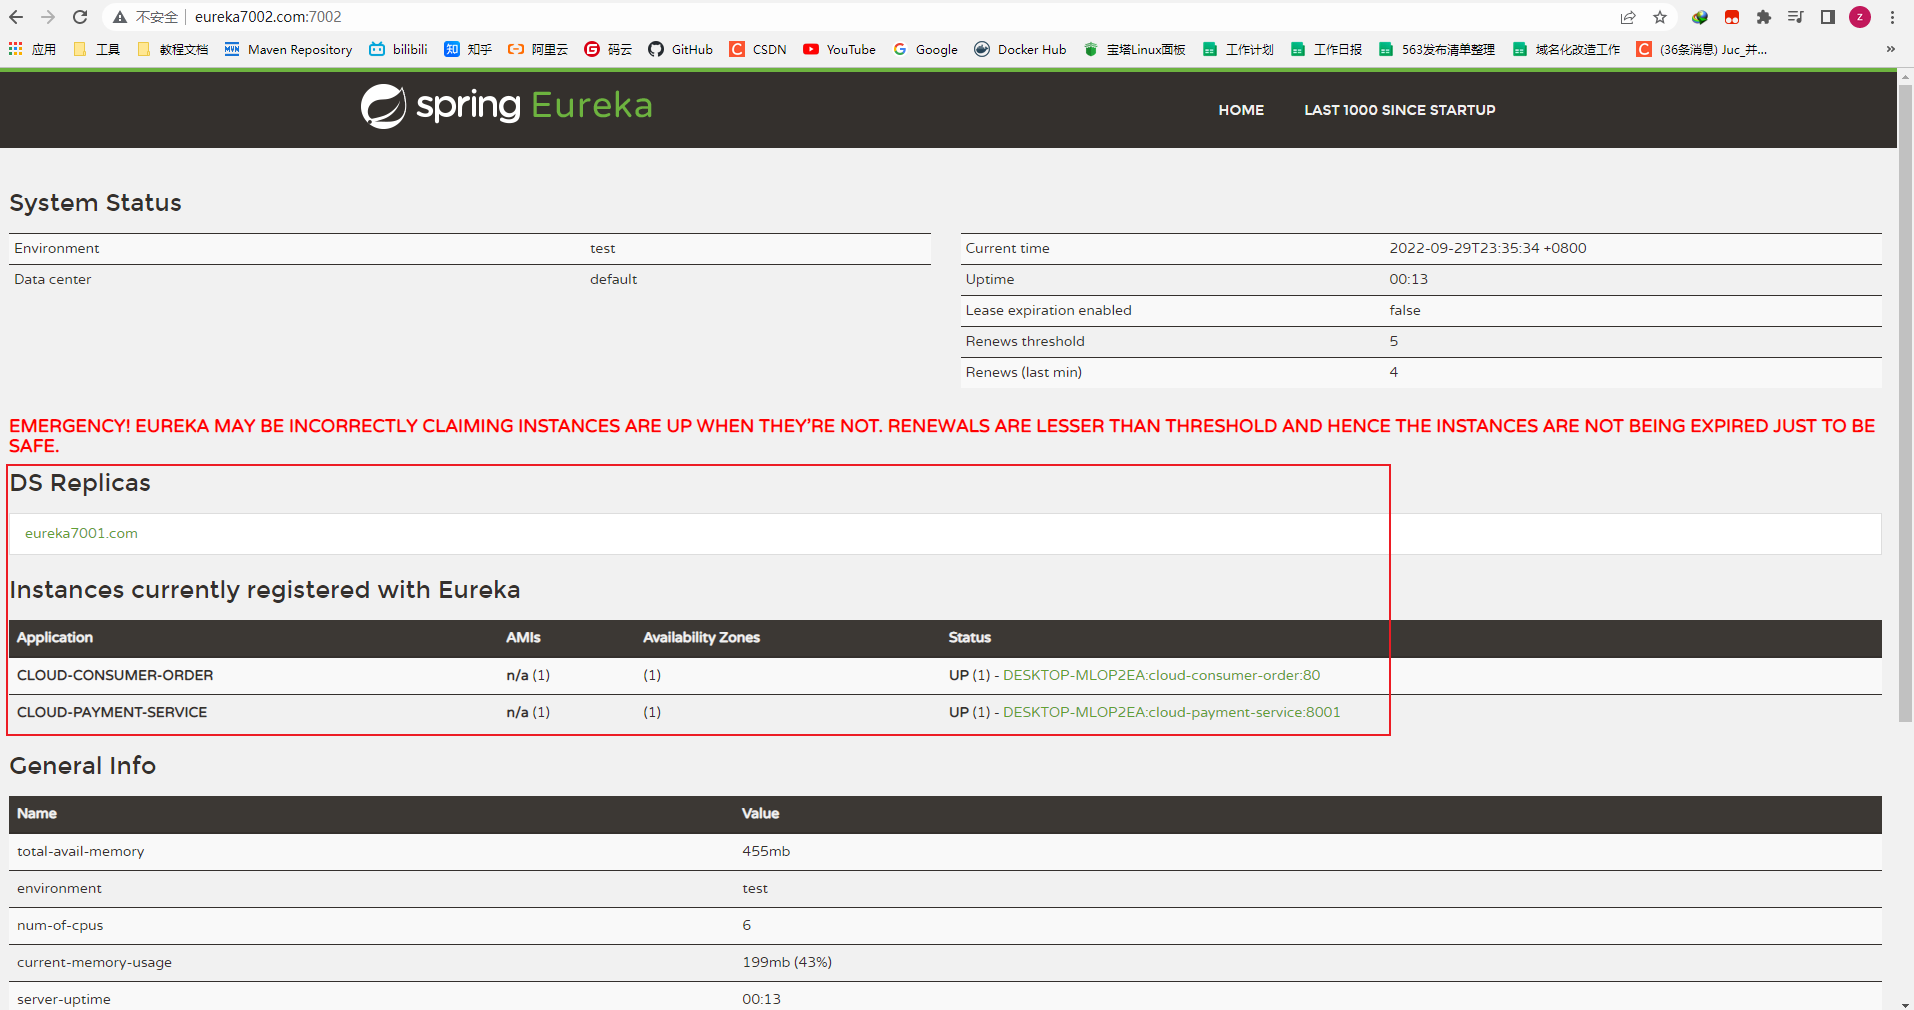Click the Availability Zones column header

pyautogui.click(x=701, y=637)
